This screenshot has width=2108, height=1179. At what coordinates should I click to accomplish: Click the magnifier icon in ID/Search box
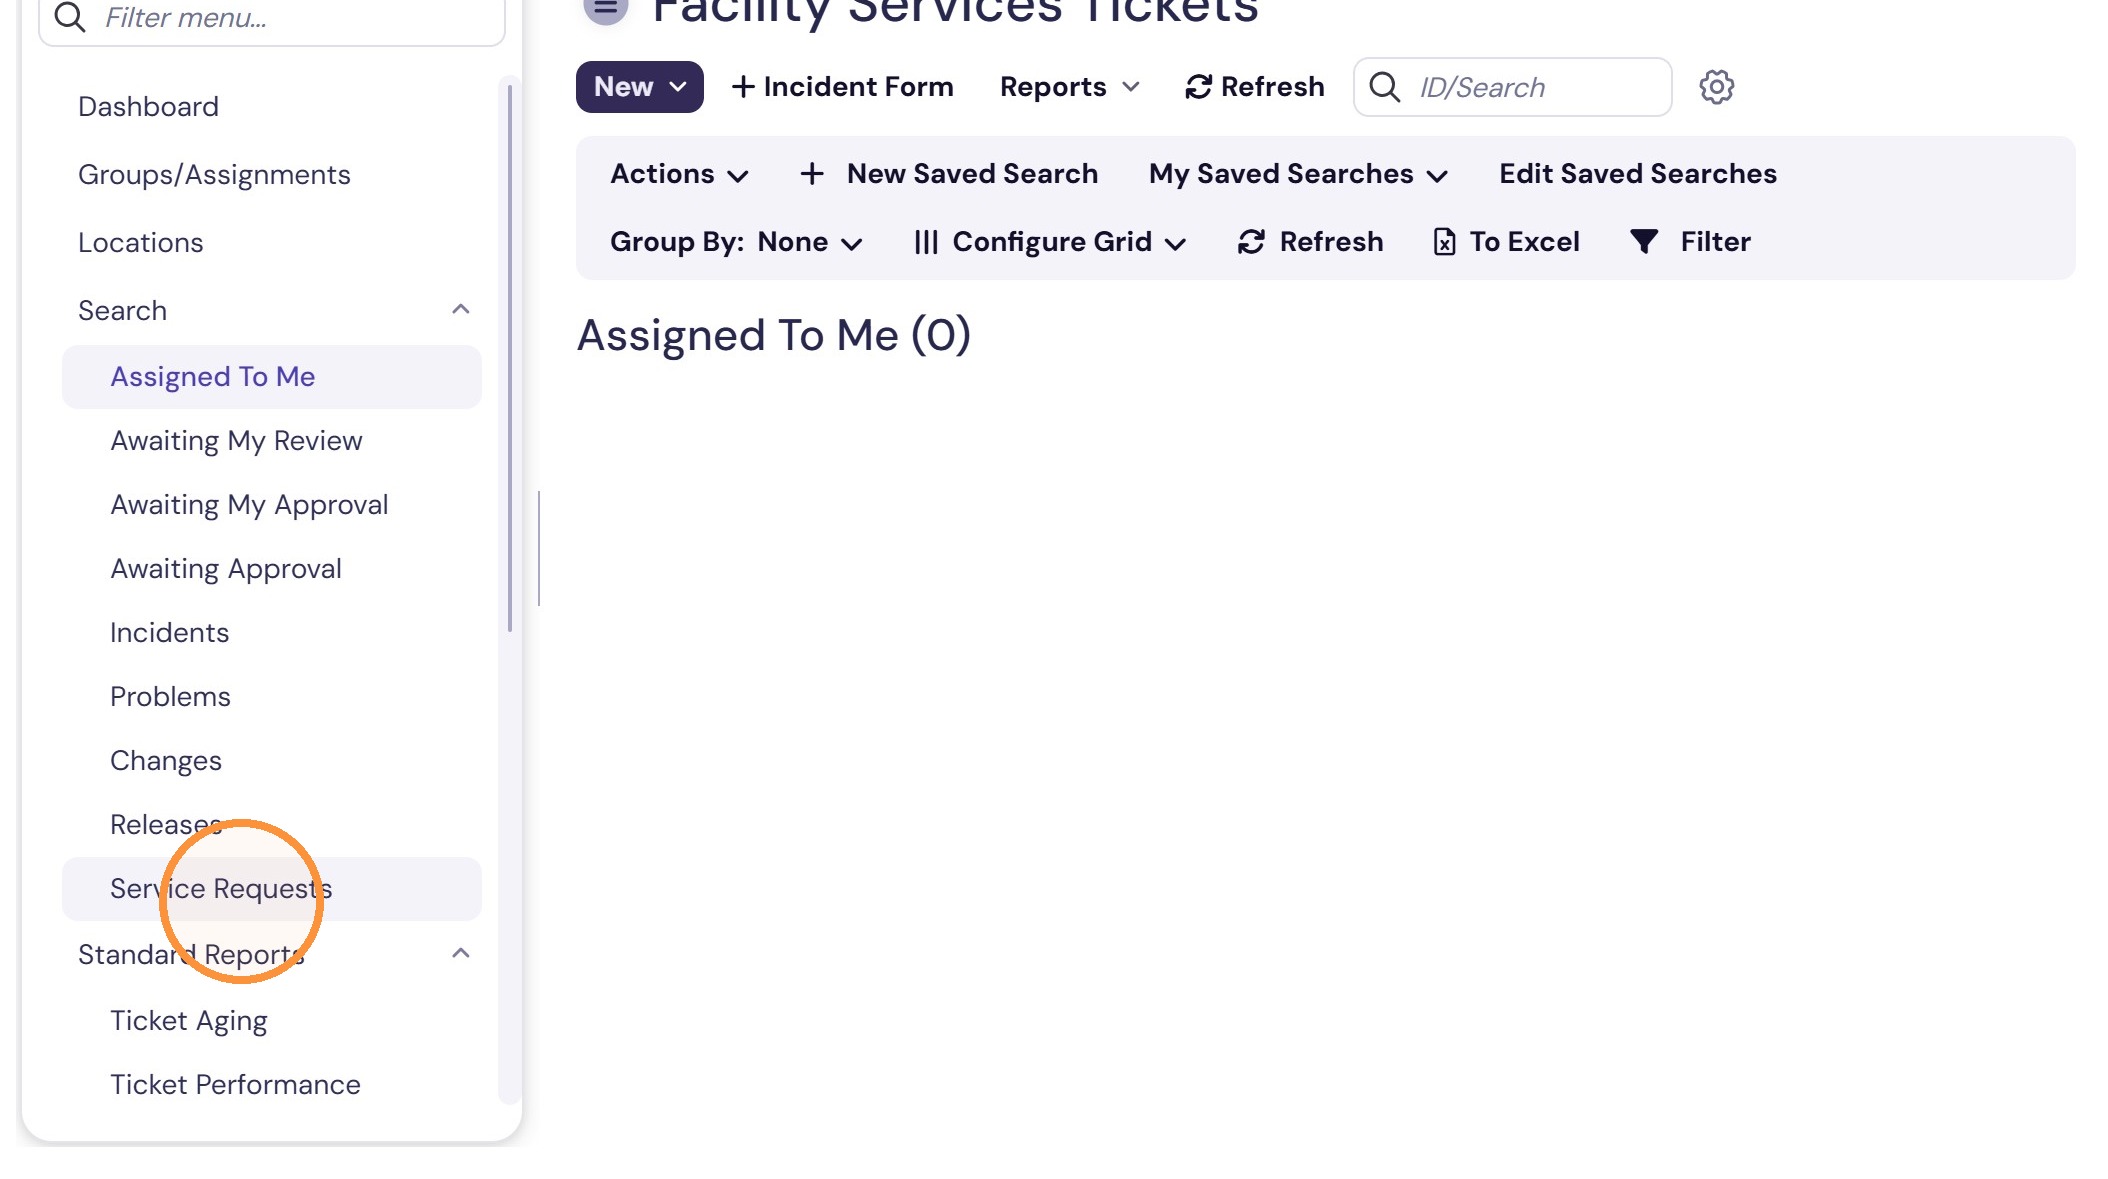1385,87
